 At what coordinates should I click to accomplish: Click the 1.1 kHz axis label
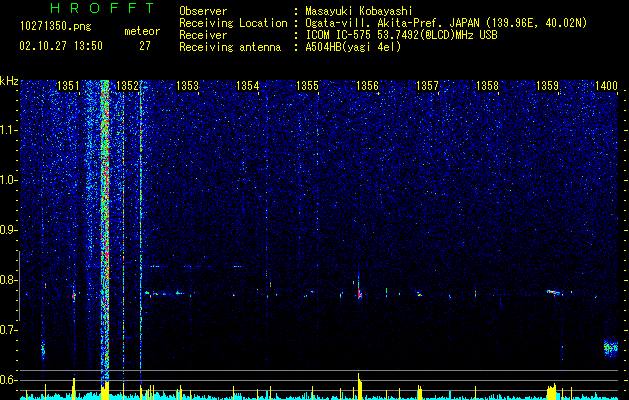[x=9, y=130]
